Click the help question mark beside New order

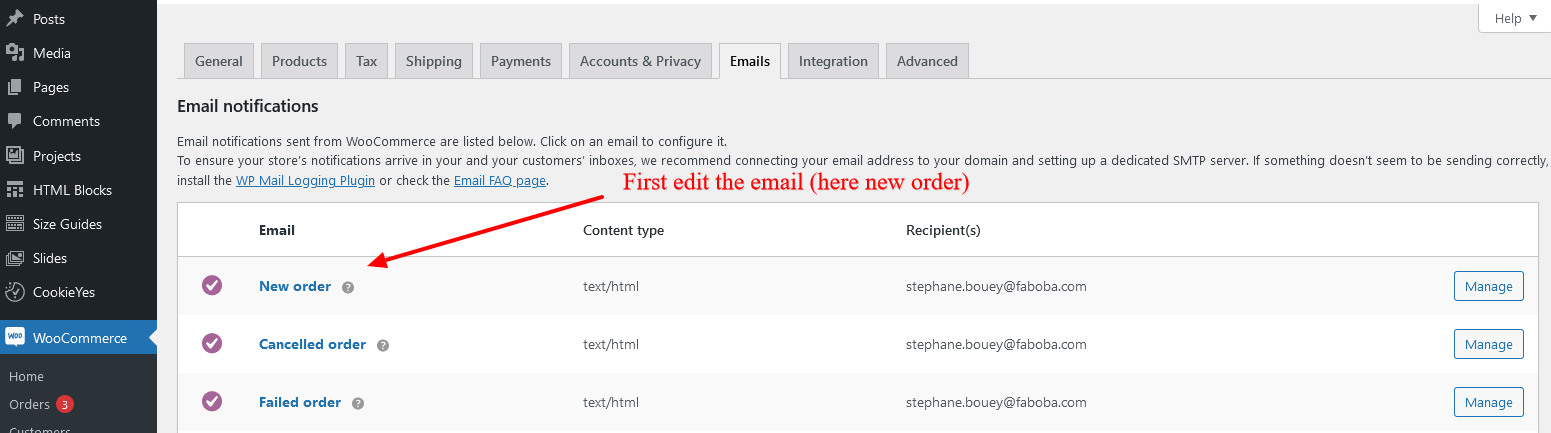click(x=348, y=287)
